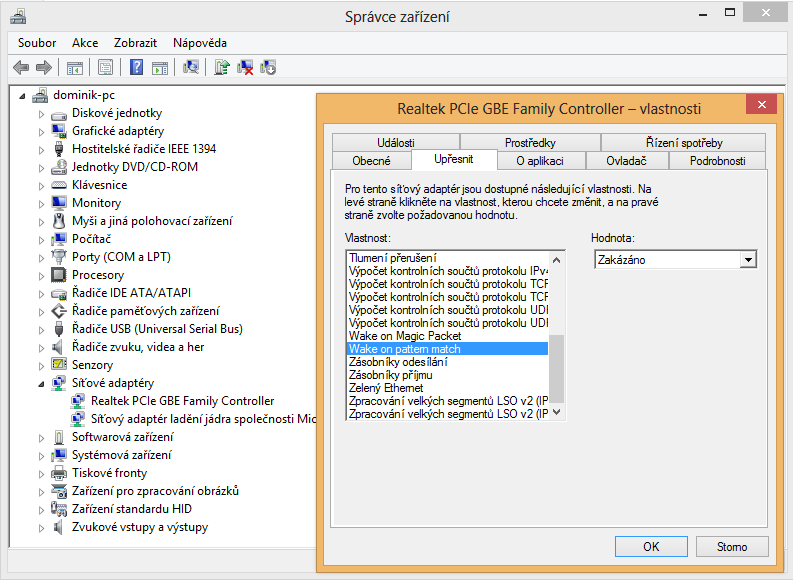Click the Properties toolbar icon

105,67
